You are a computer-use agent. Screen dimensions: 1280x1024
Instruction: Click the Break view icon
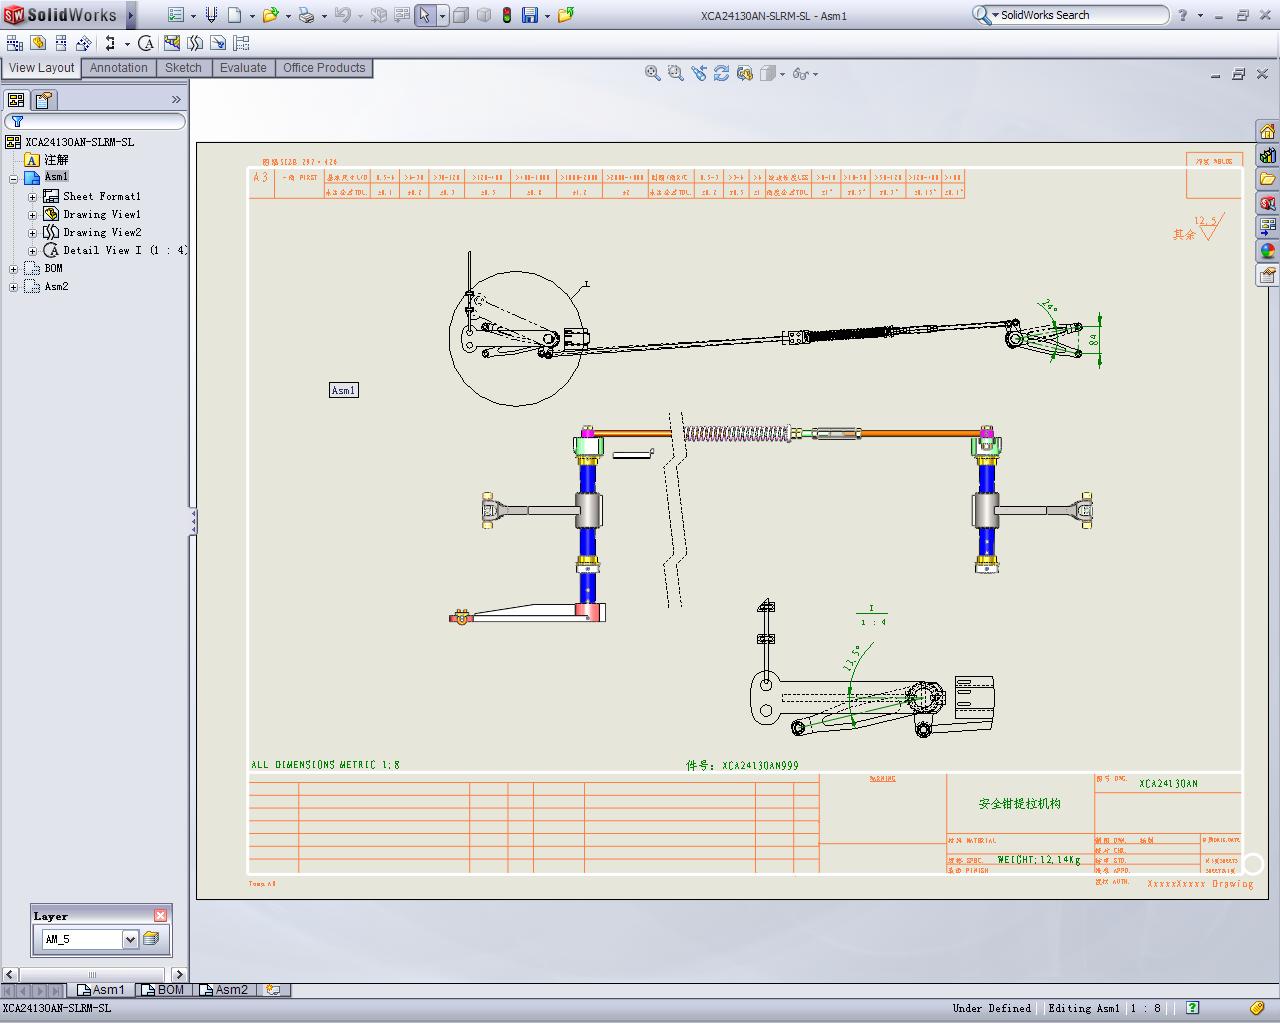(x=195, y=43)
